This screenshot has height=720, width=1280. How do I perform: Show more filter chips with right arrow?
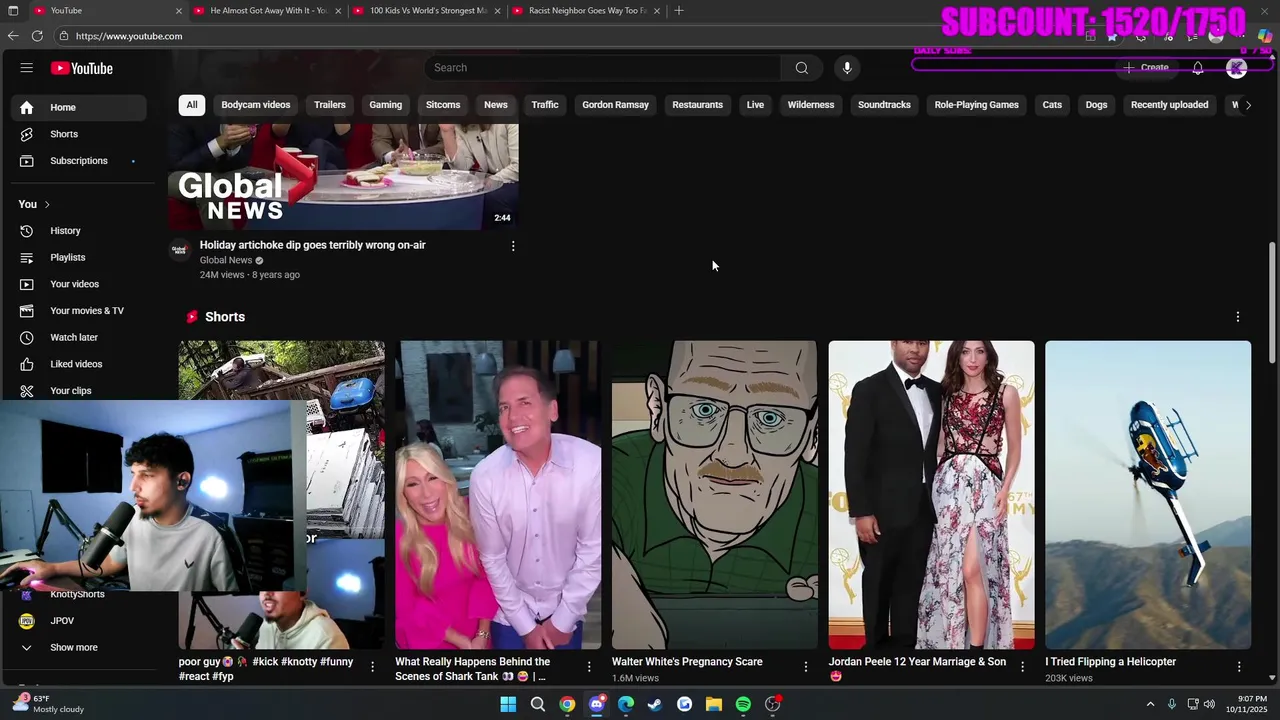[1247, 105]
